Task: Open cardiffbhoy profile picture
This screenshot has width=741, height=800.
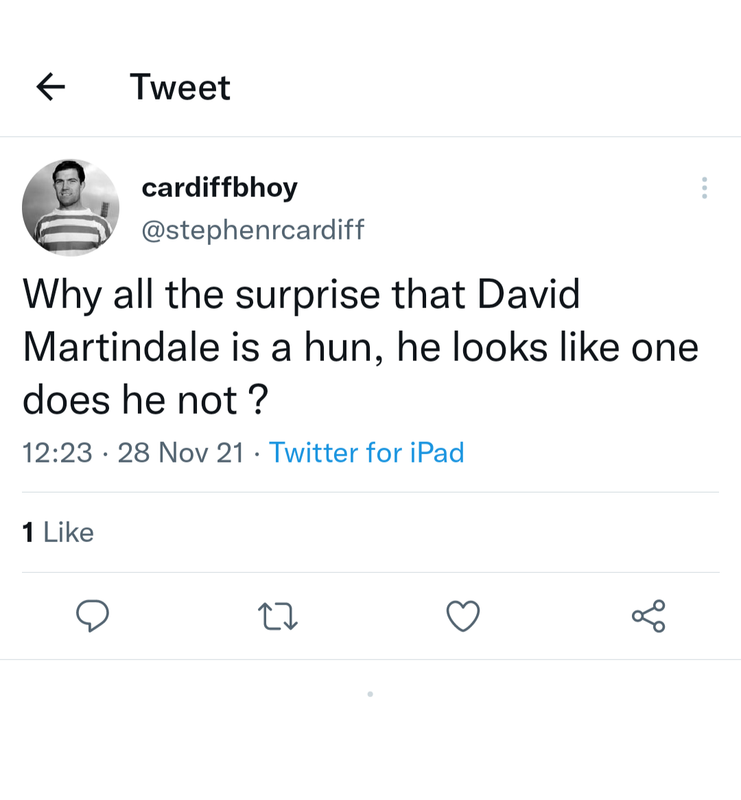Action: click(70, 207)
